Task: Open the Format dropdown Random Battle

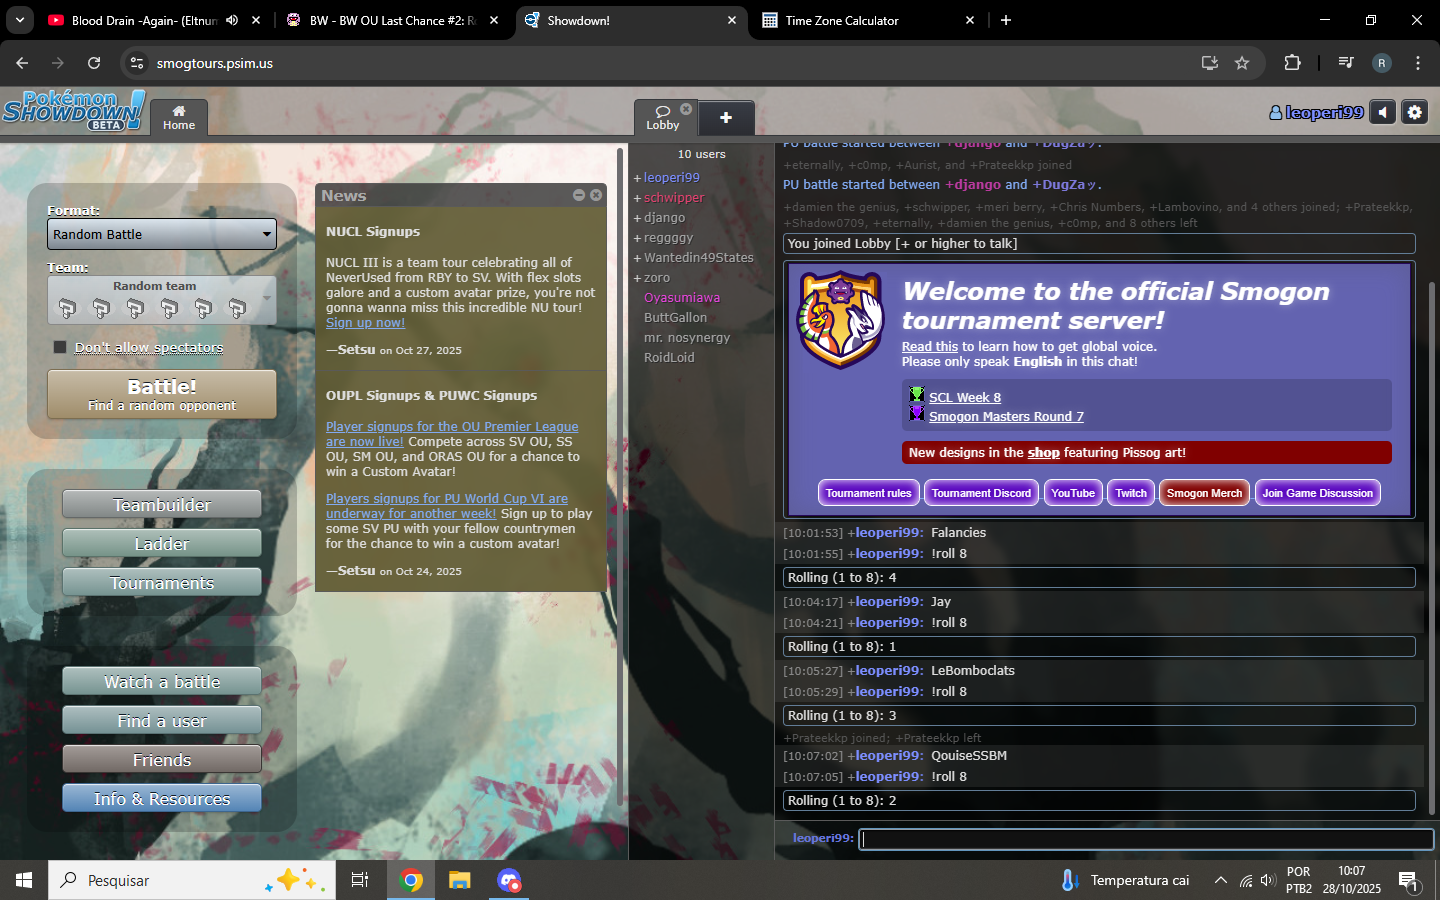Action: pyautogui.click(x=162, y=234)
